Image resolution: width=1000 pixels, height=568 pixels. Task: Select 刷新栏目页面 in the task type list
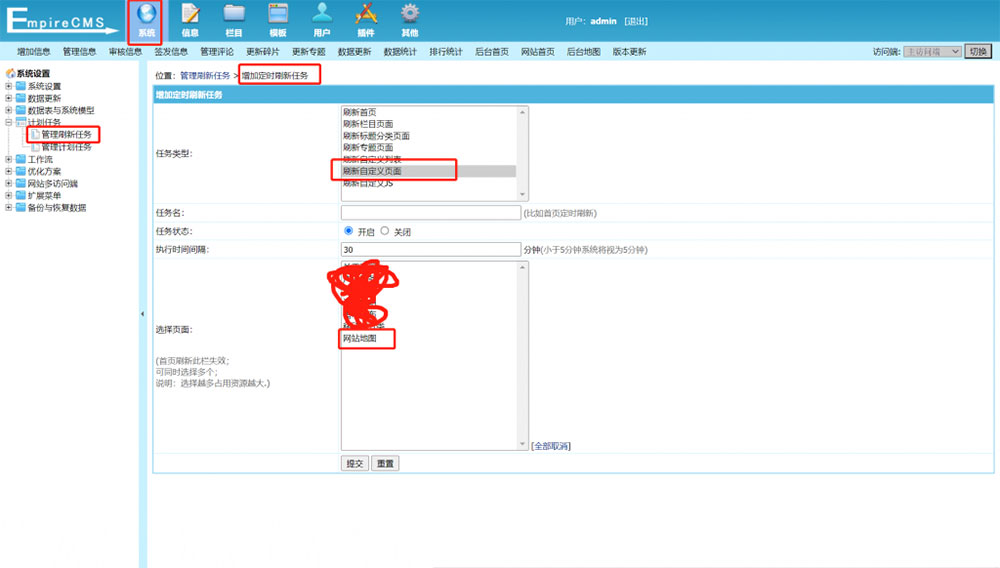429,124
